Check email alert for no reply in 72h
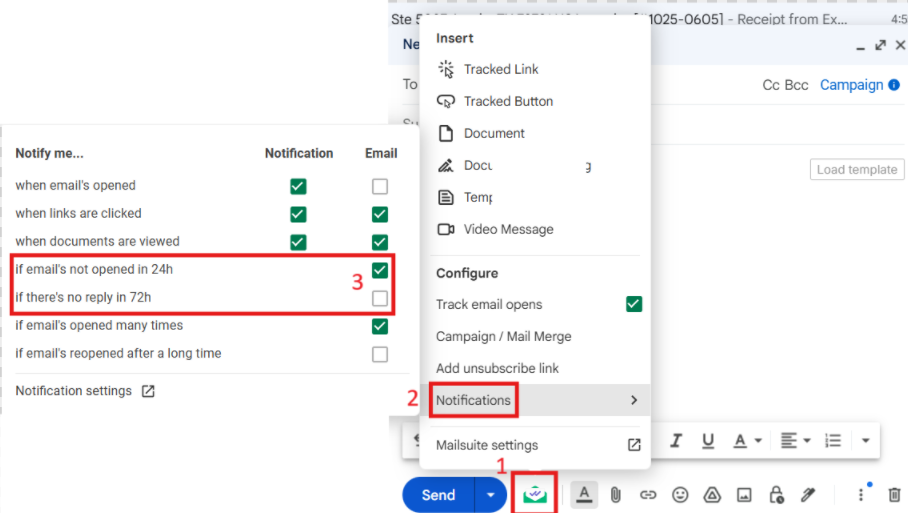This screenshot has height=513, width=908. (379, 298)
